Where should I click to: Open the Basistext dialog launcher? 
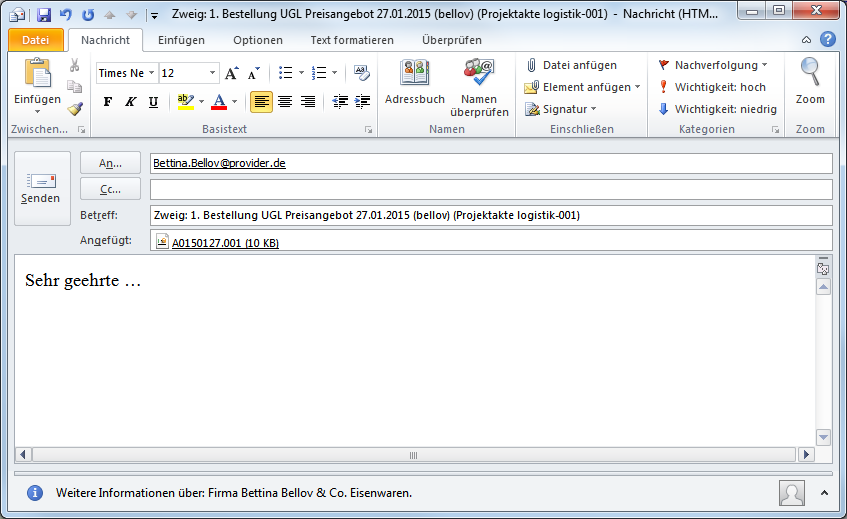(368, 130)
